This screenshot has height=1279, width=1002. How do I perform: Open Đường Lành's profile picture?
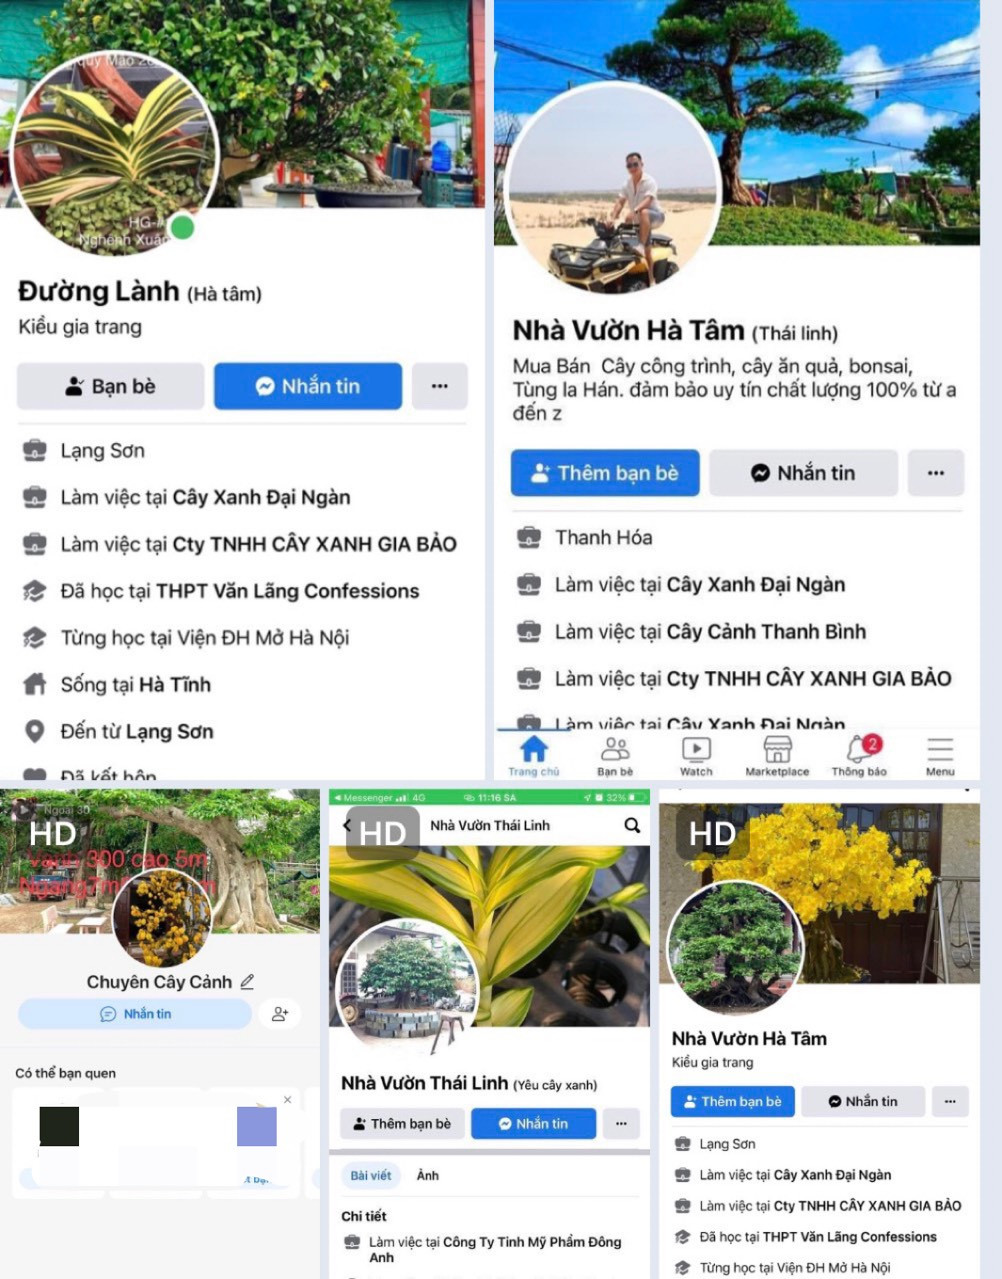(115, 153)
